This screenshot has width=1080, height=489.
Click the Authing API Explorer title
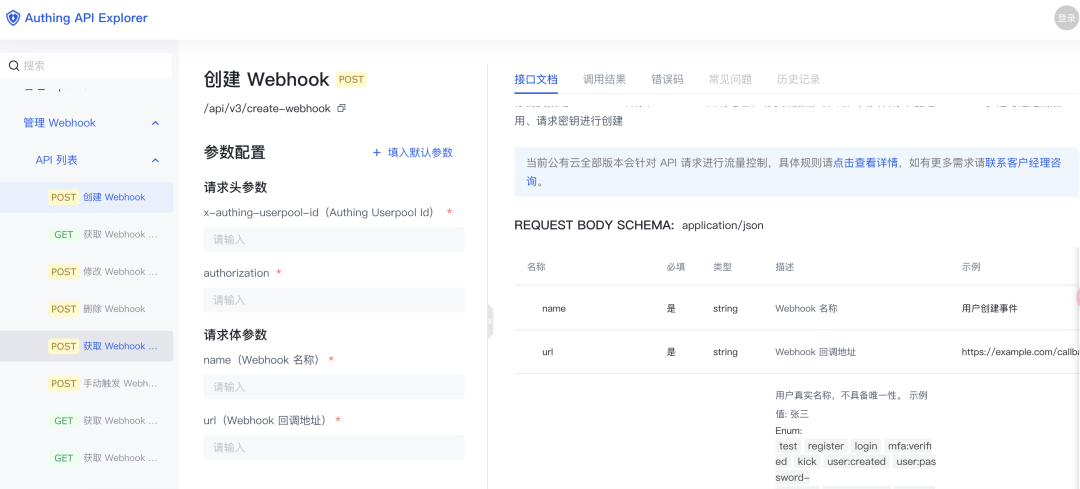86,18
